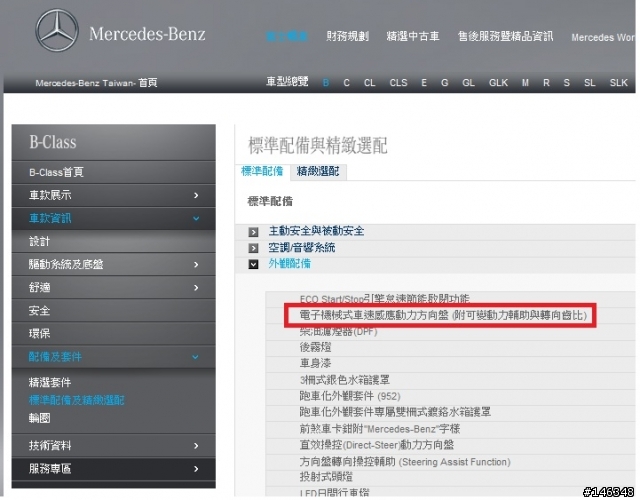Go to Mercedes-Benz Taiwan 首頁 link
Image resolution: width=640 pixels, height=500 pixels.
[96, 83]
